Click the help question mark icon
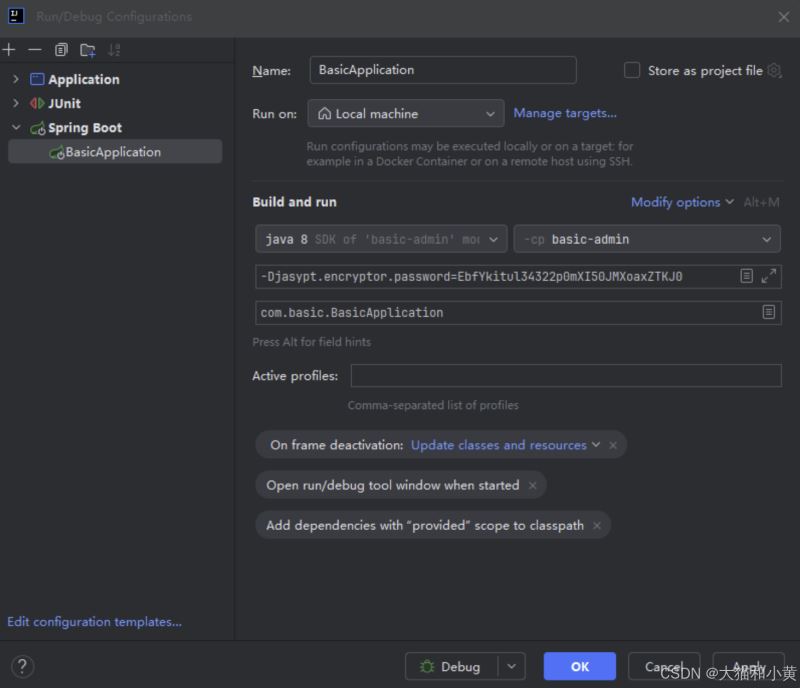 pos(22,666)
